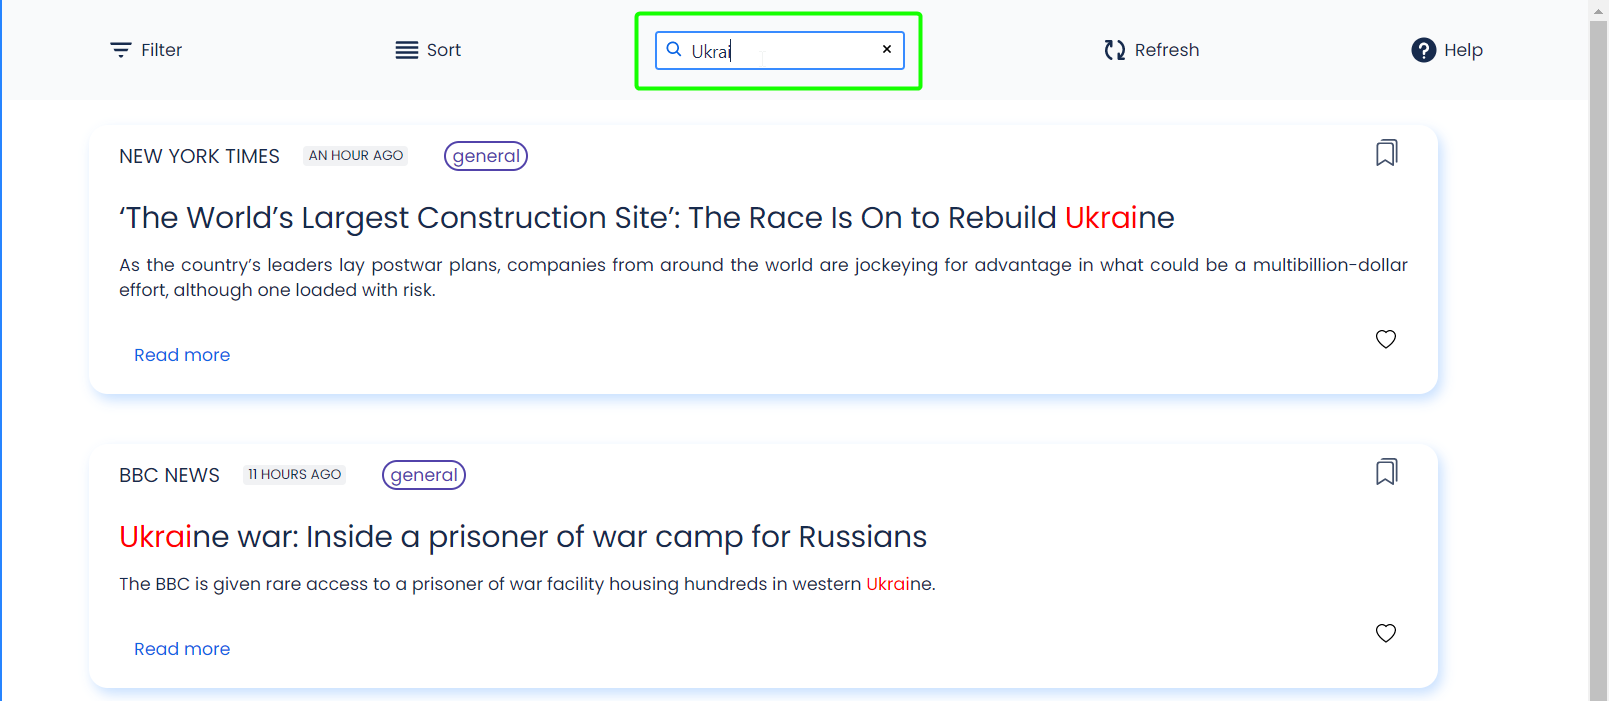The height and width of the screenshot is (701, 1609).
Task: Click the Sort lines icon
Action: (406, 50)
